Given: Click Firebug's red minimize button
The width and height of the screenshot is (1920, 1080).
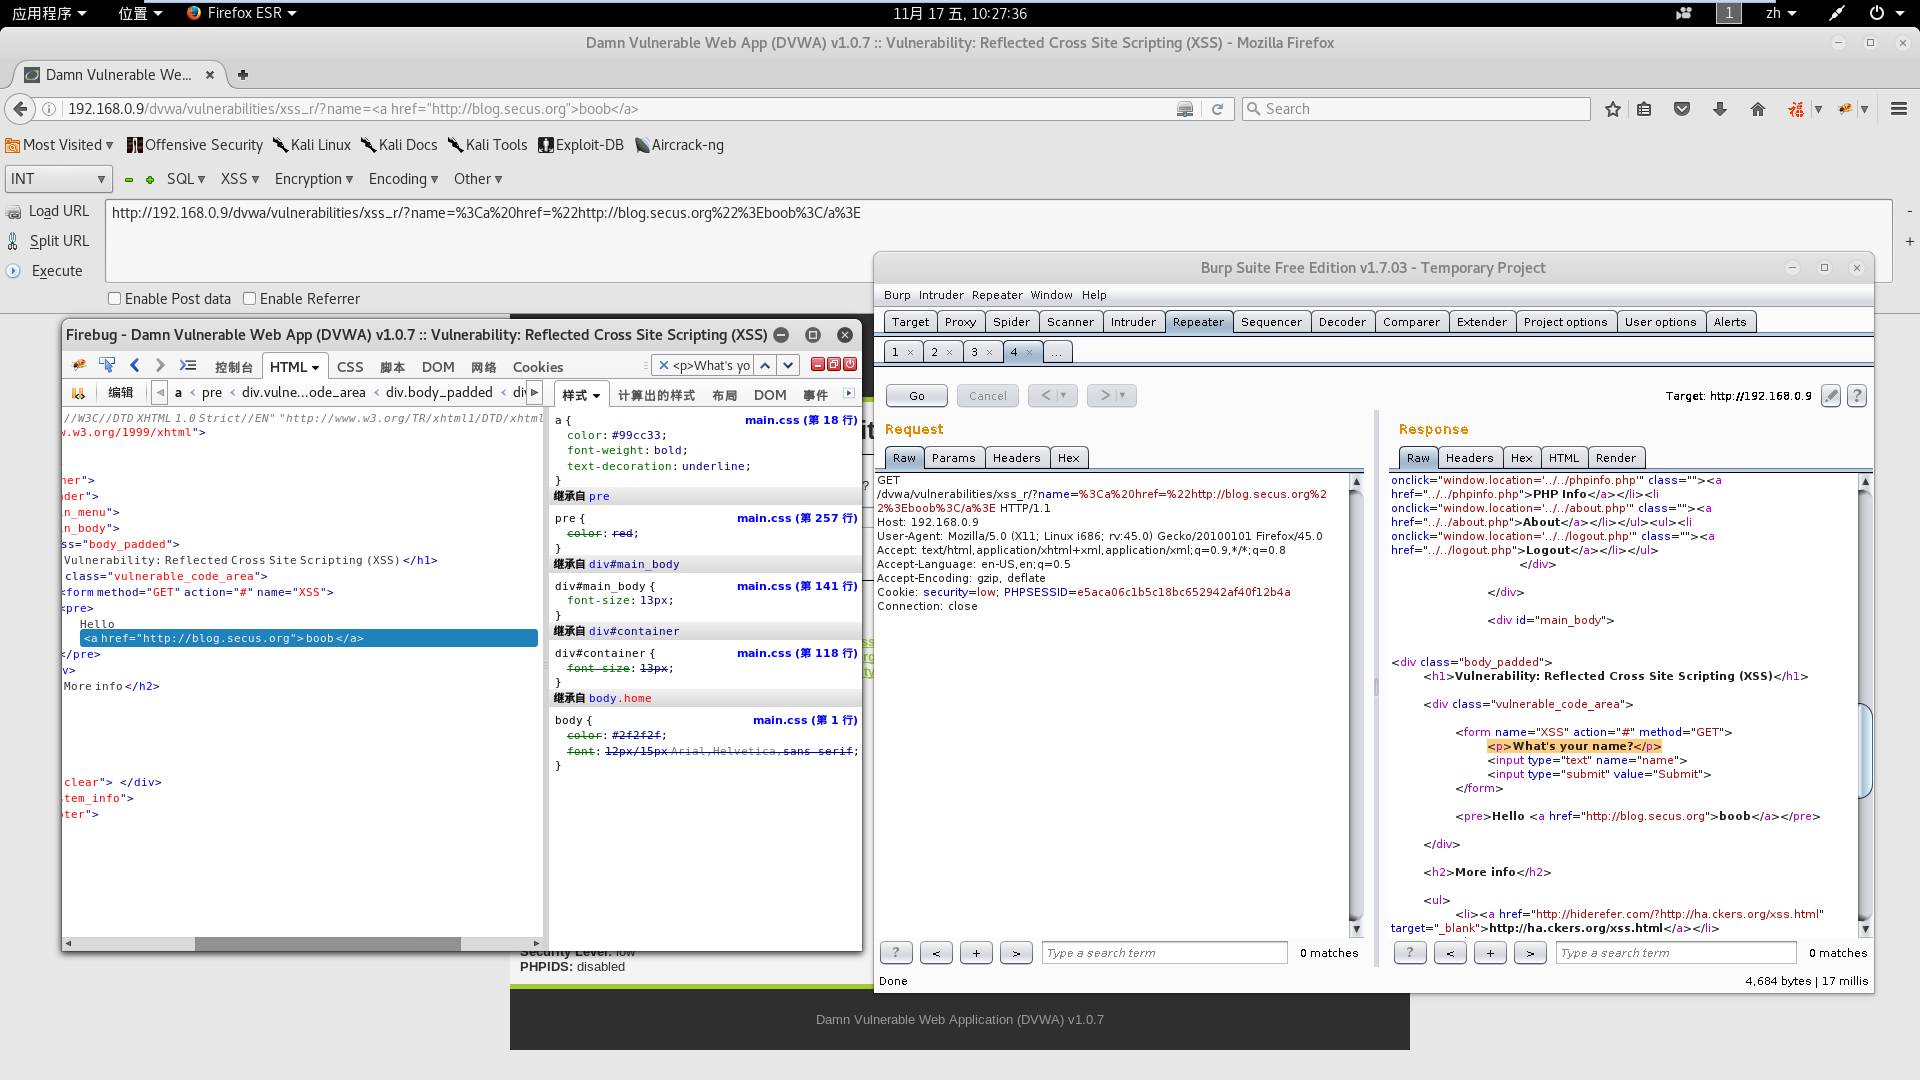Looking at the screenshot, I should tap(817, 365).
